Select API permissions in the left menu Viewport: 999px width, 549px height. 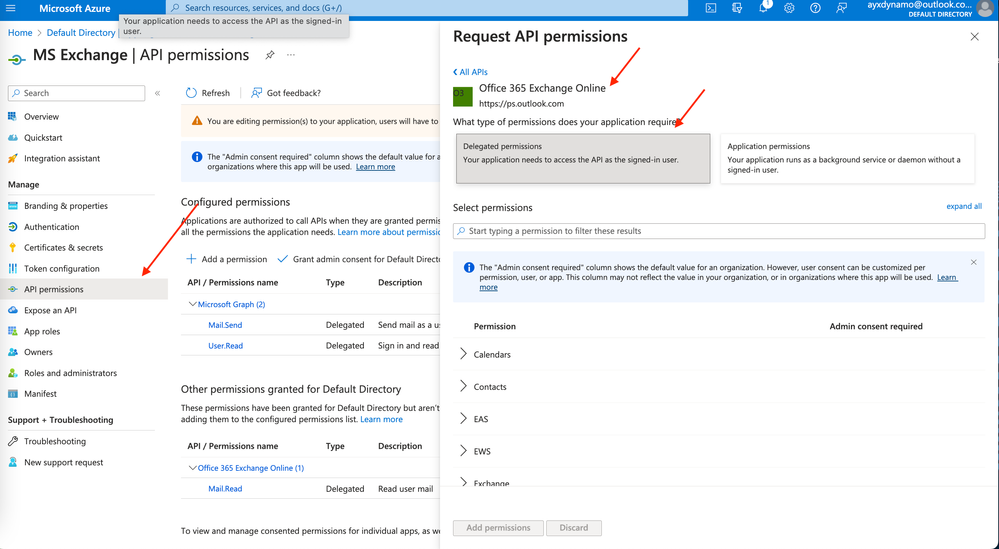[x=84, y=289]
